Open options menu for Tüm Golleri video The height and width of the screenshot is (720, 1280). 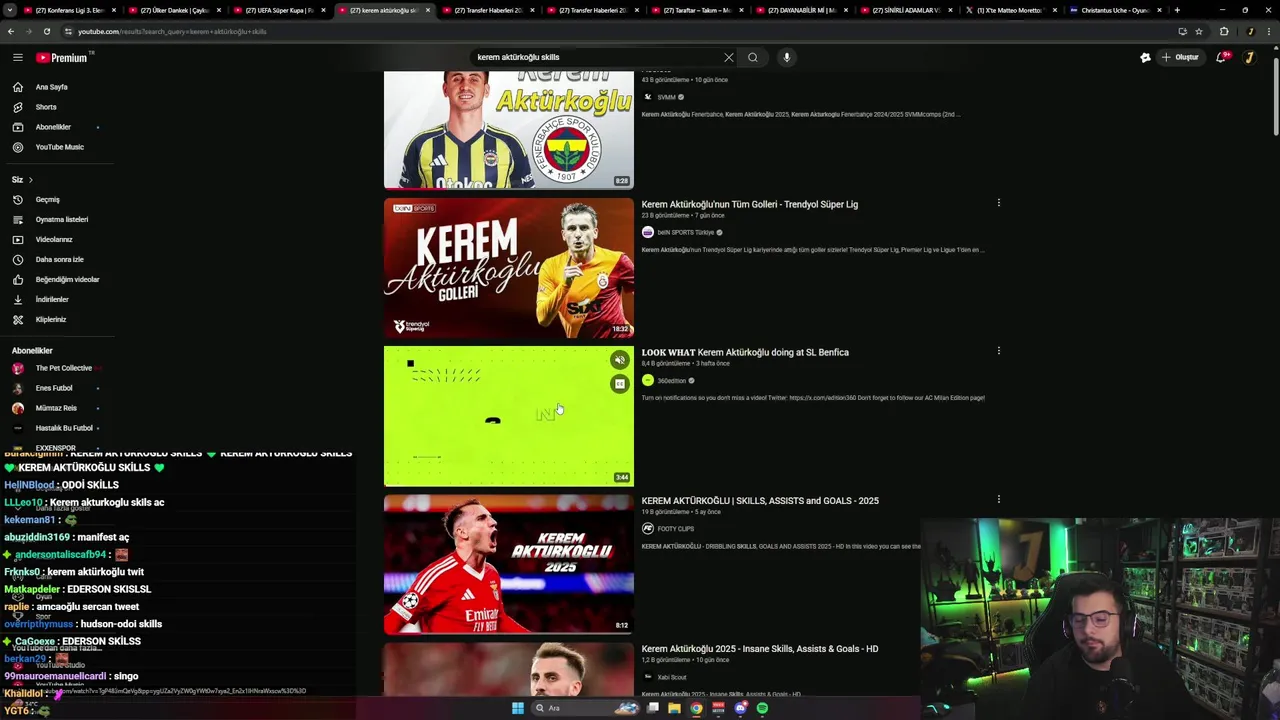(998, 203)
